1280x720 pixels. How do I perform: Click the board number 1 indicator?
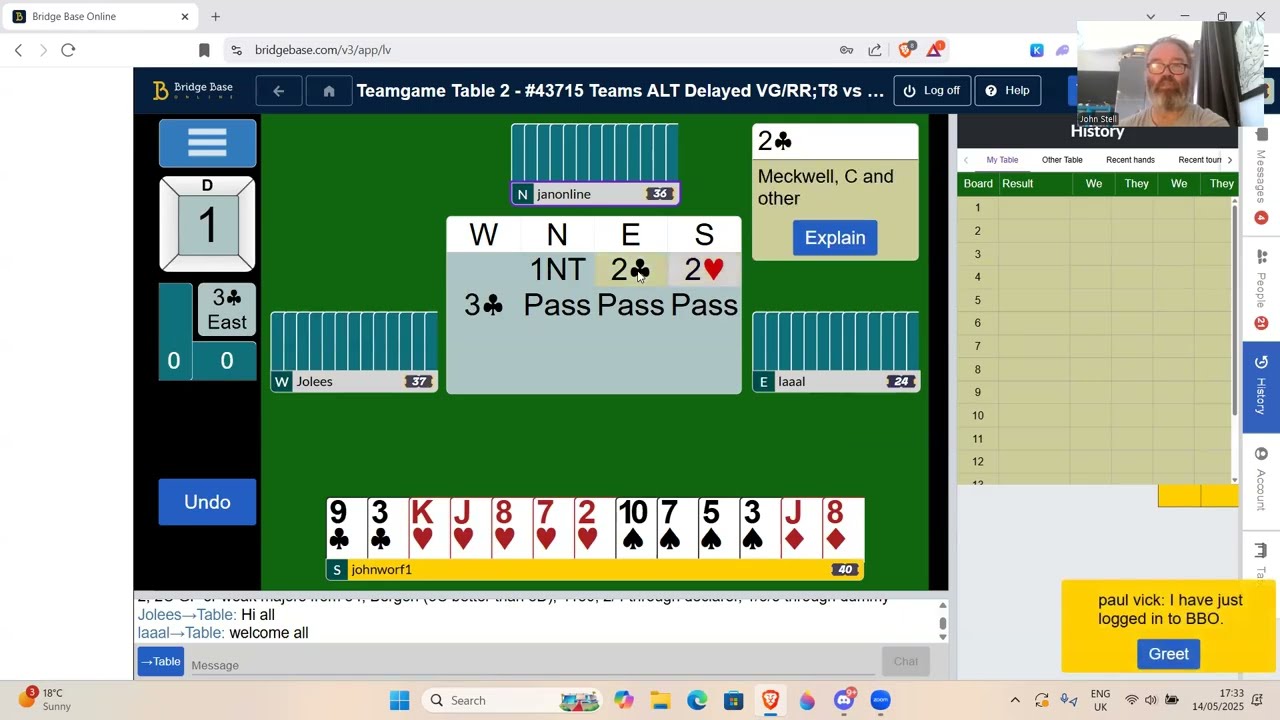coord(207,224)
